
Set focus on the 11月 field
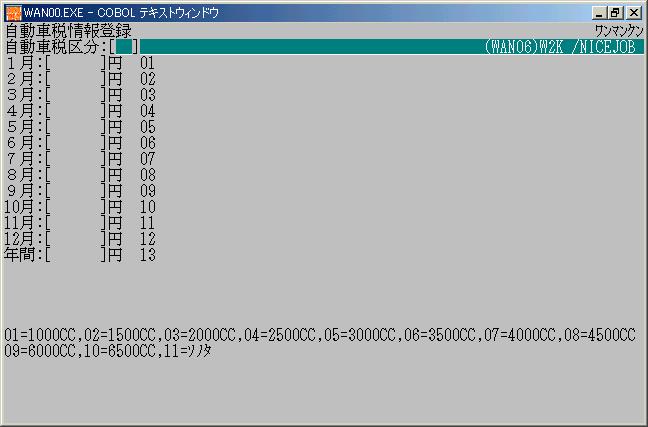(76, 223)
